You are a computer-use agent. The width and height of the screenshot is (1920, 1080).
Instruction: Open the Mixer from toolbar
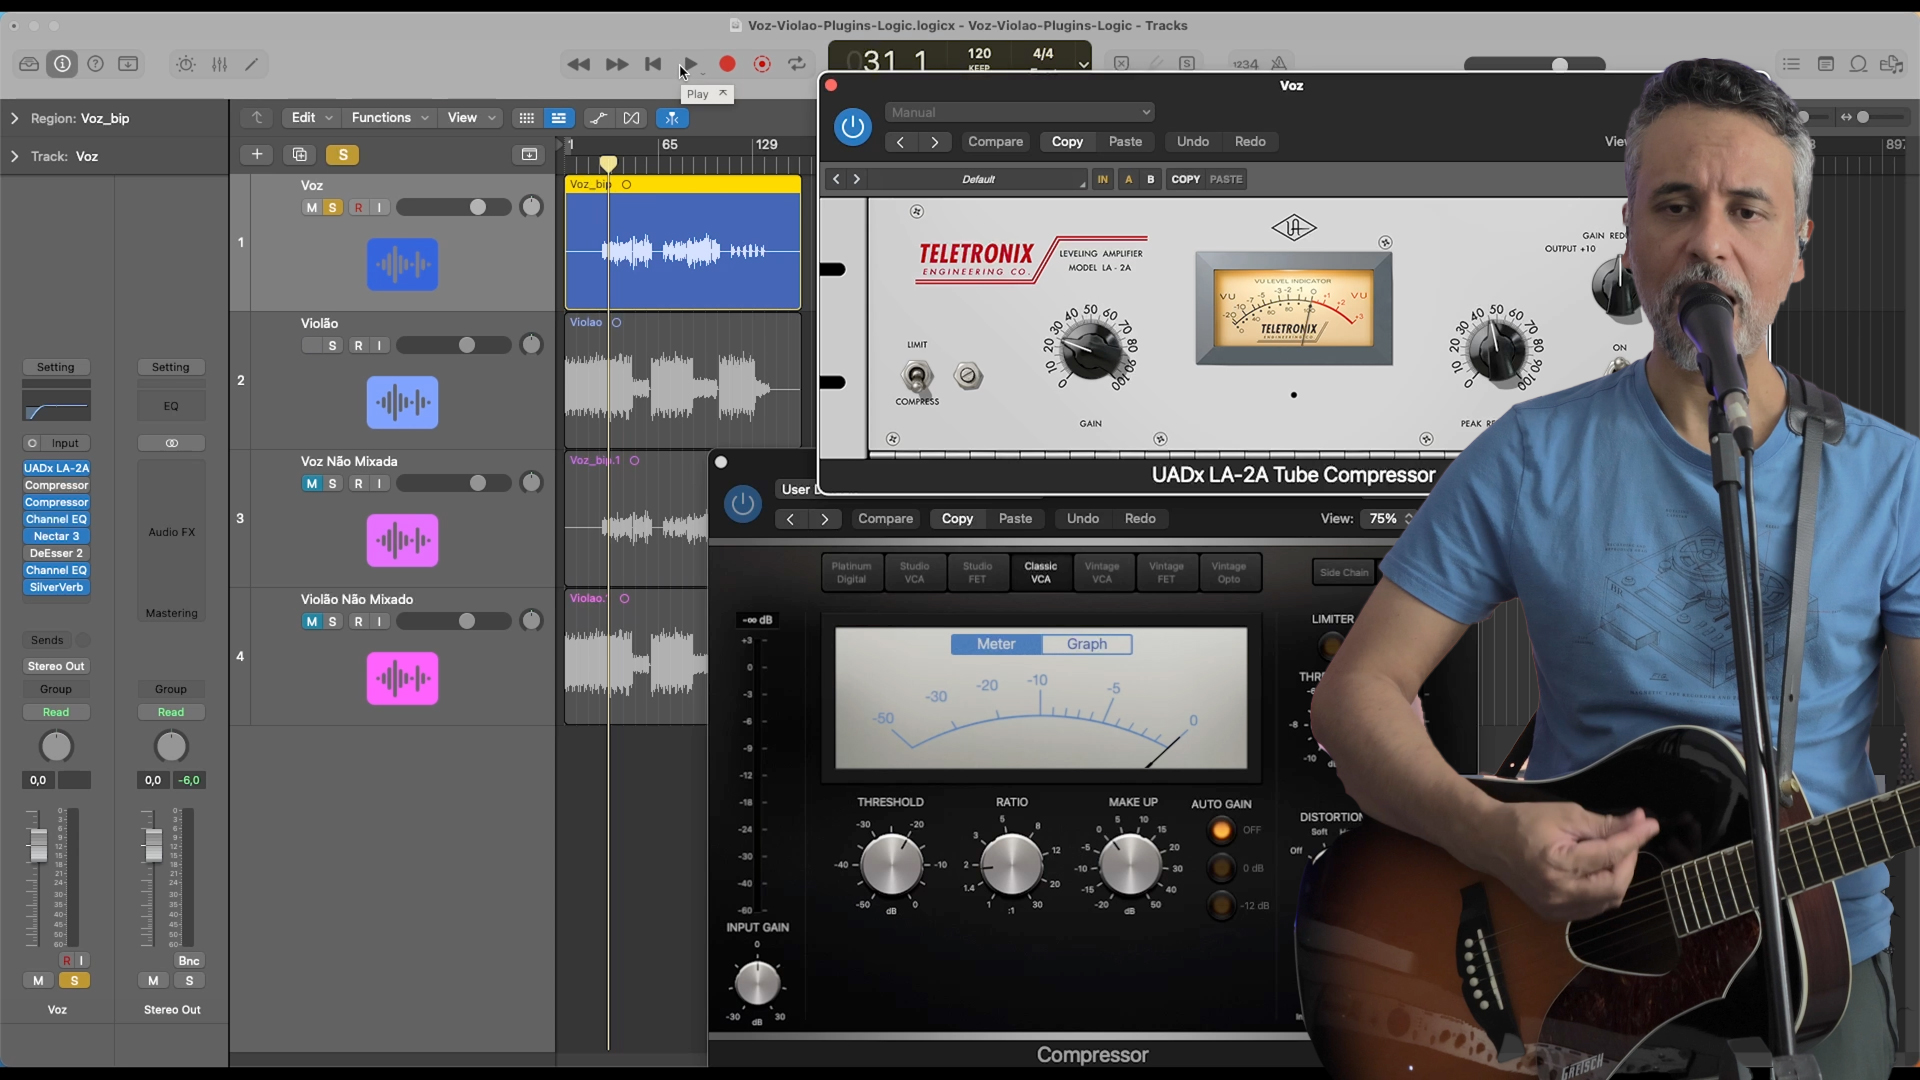(x=219, y=64)
